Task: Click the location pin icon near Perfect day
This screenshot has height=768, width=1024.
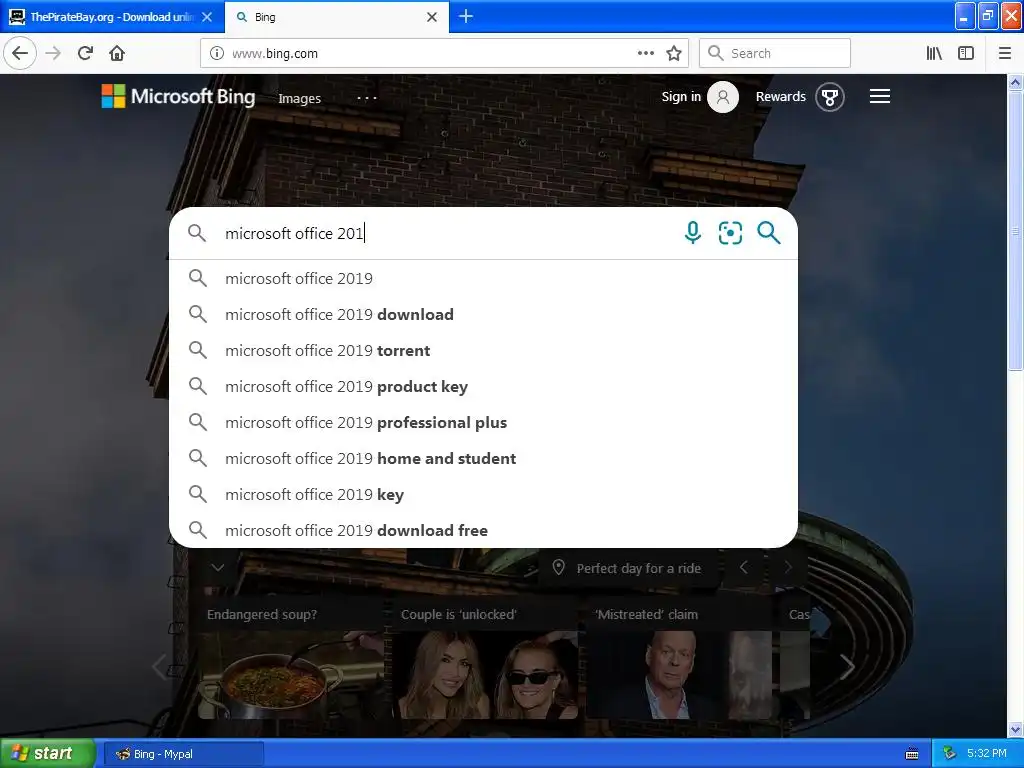Action: pyautogui.click(x=558, y=567)
